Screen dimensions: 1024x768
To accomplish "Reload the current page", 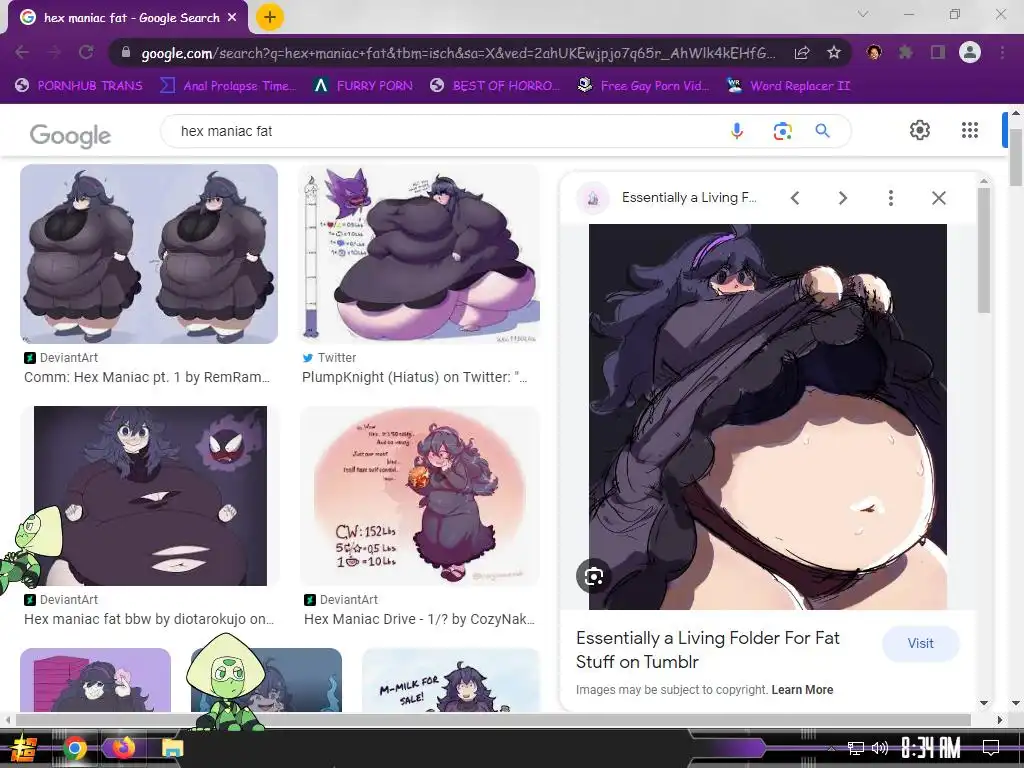I will (x=86, y=52).
